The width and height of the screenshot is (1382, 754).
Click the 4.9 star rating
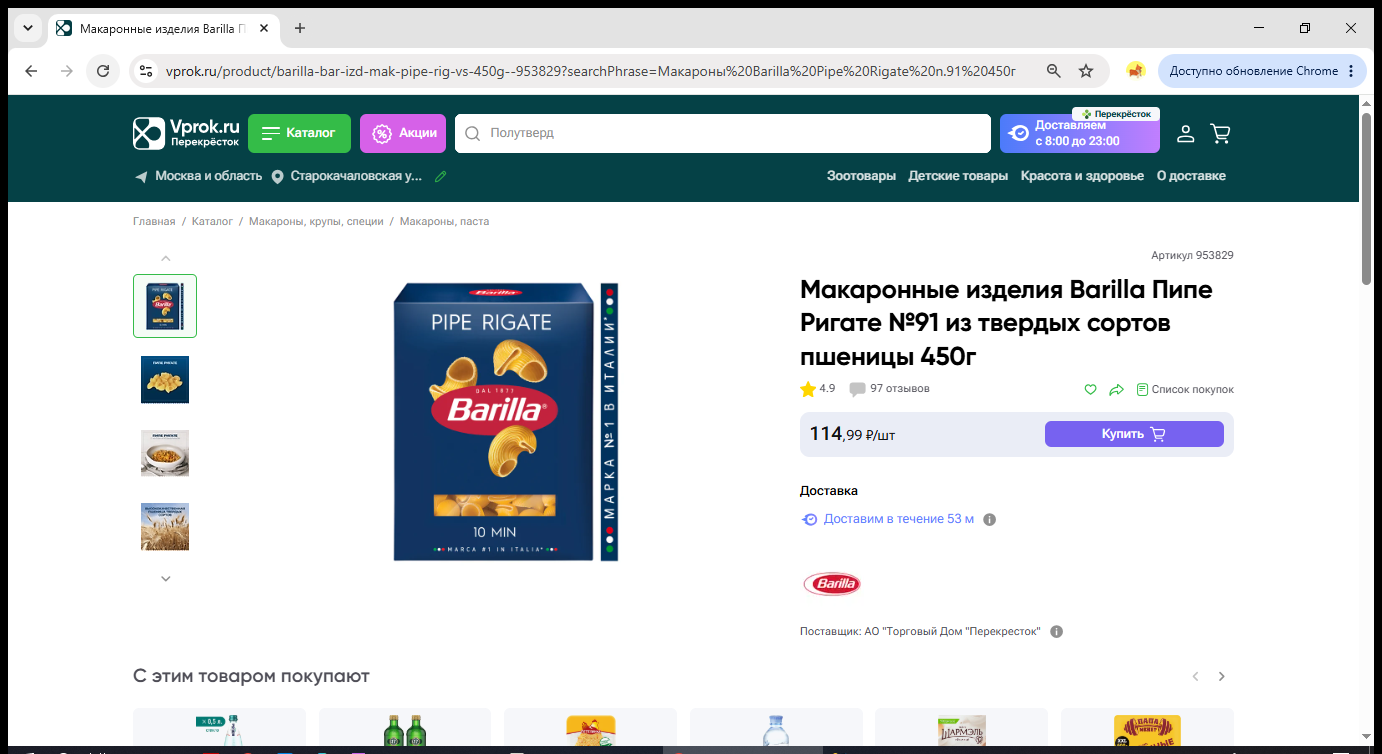818,389
